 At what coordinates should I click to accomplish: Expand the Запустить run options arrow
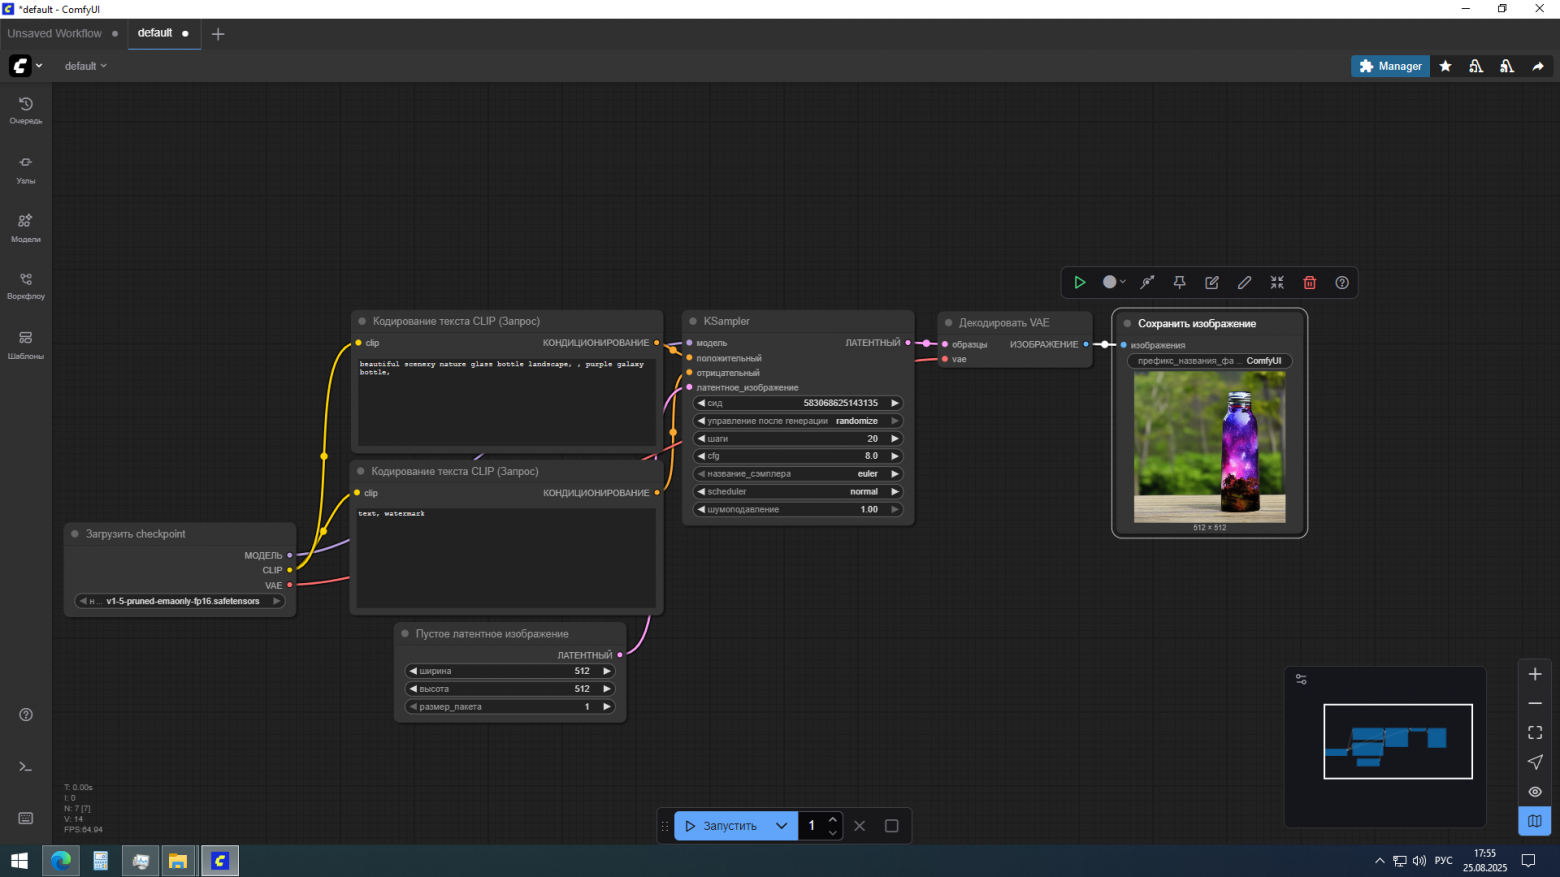(782, 826)
